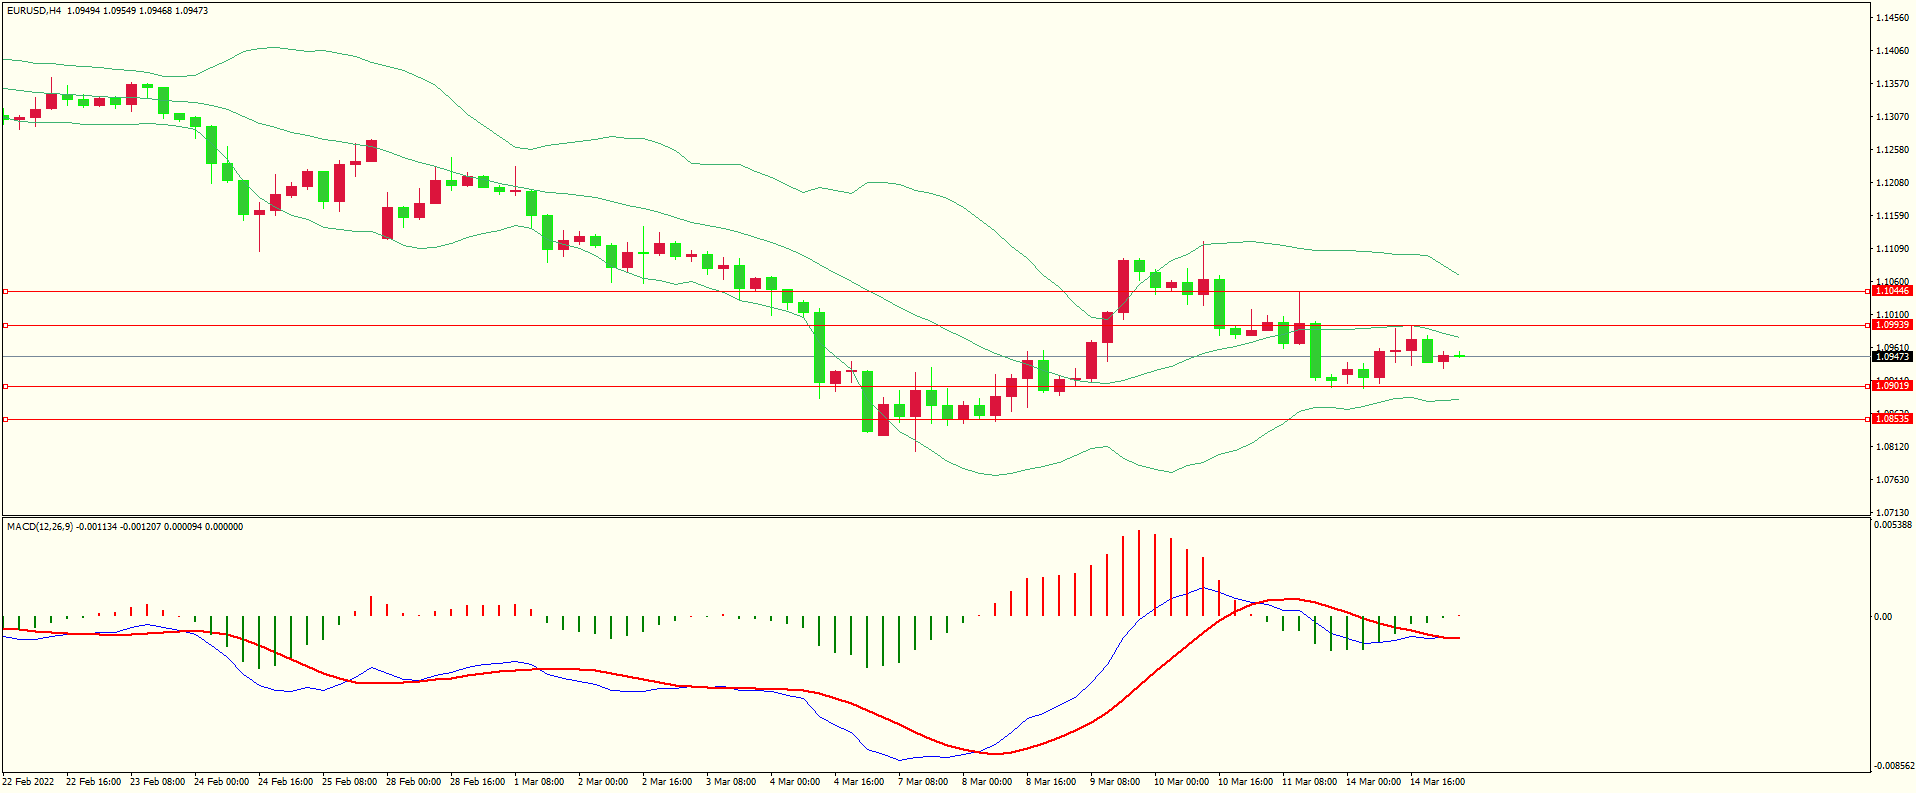Click the '4 Mar 16:00' time axis label
1916x793 pixels.
[x=858, y=782]
